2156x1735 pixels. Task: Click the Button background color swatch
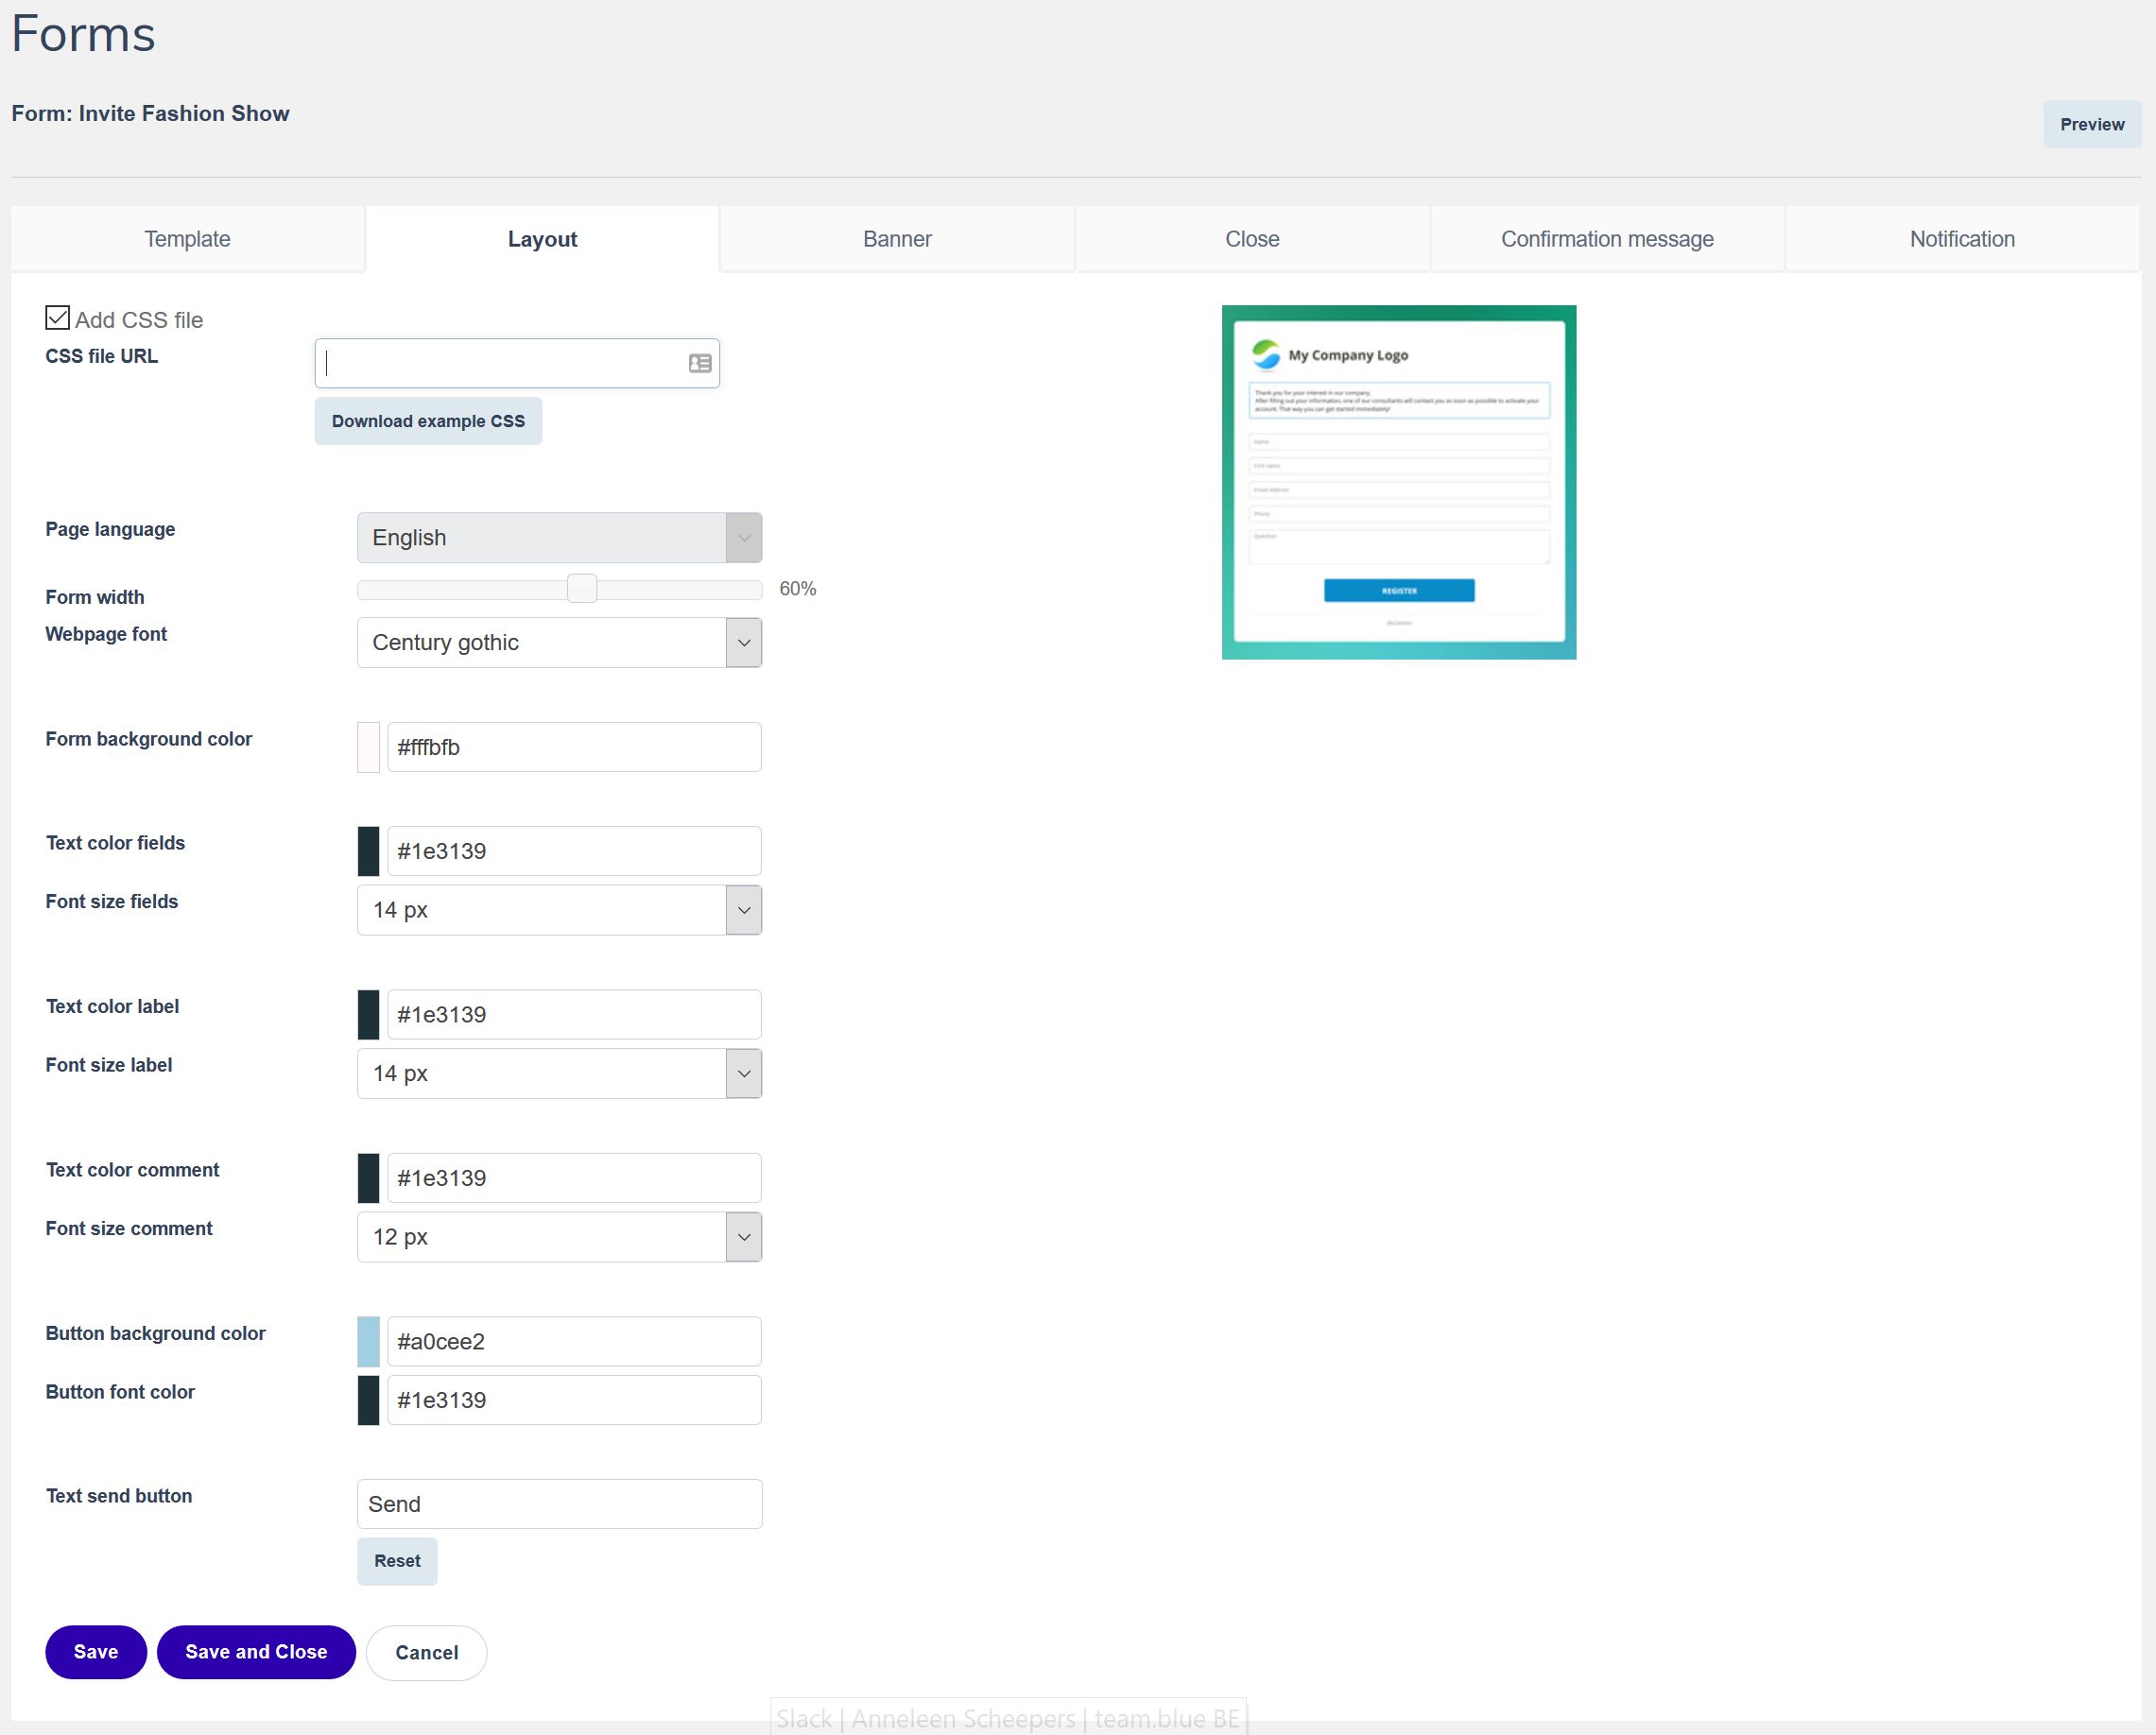point(368,1341)
